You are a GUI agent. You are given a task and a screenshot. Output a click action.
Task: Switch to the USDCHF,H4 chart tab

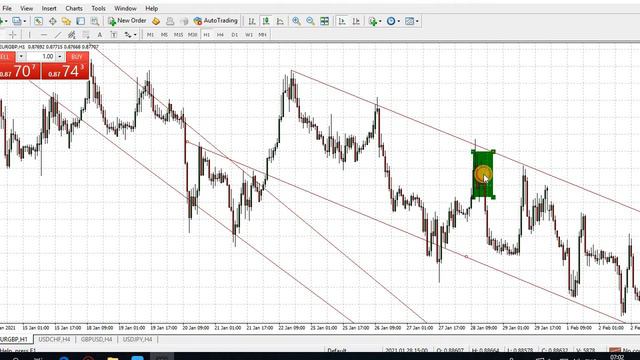point(54,340)
